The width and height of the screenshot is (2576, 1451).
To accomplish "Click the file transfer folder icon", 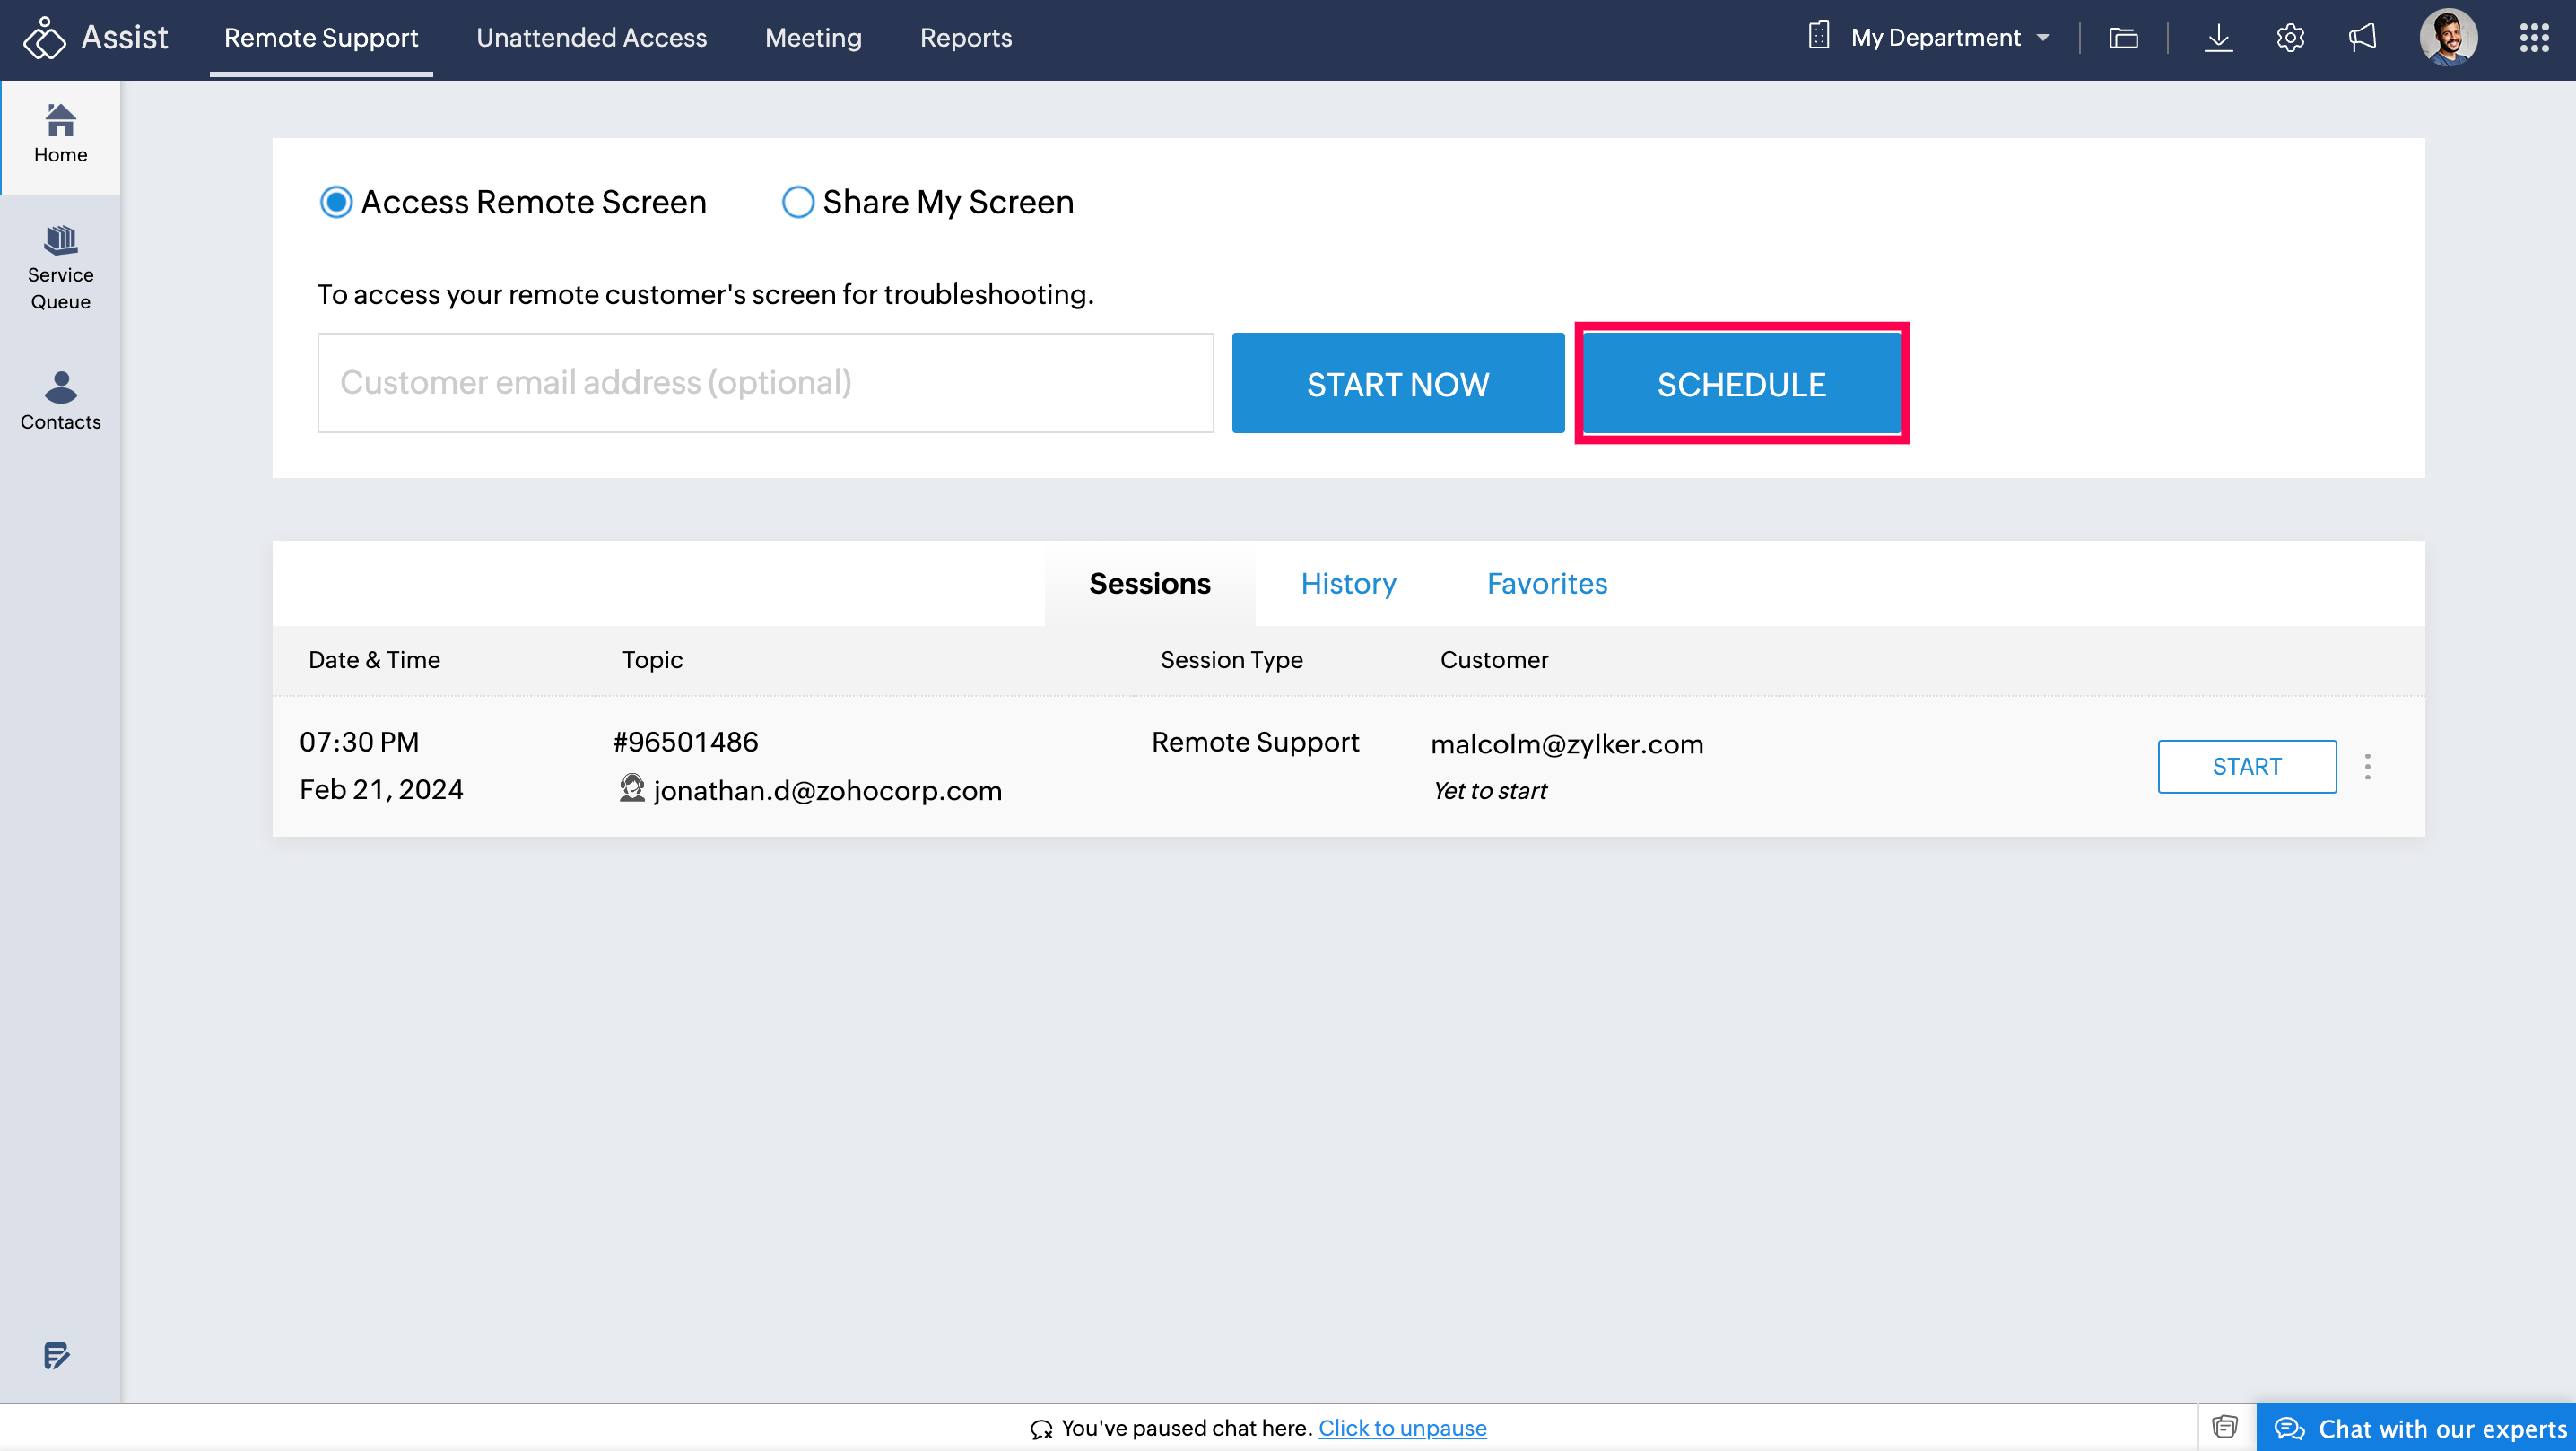I will click(2123, 38).
